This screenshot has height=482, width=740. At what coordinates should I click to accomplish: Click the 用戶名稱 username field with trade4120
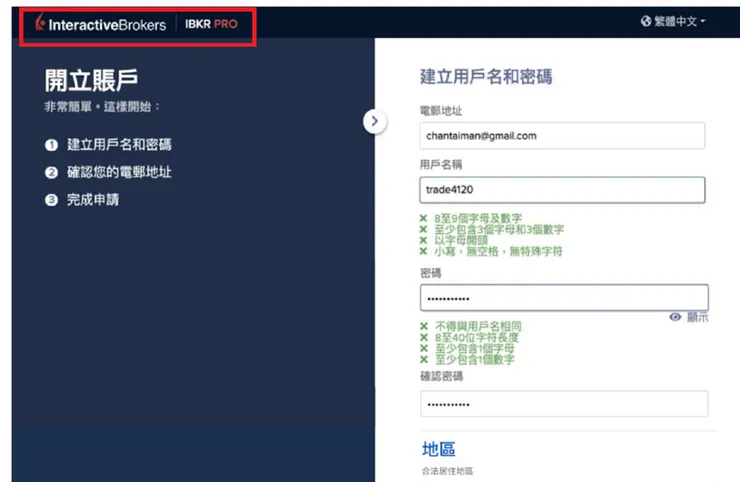pyautogui.click(x=562, y=190)
